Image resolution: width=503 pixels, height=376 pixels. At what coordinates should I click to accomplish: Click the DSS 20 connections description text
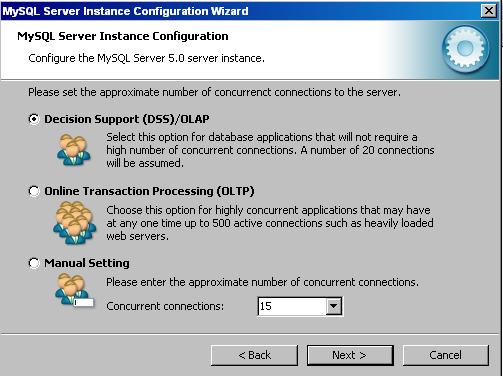(270, 150)
